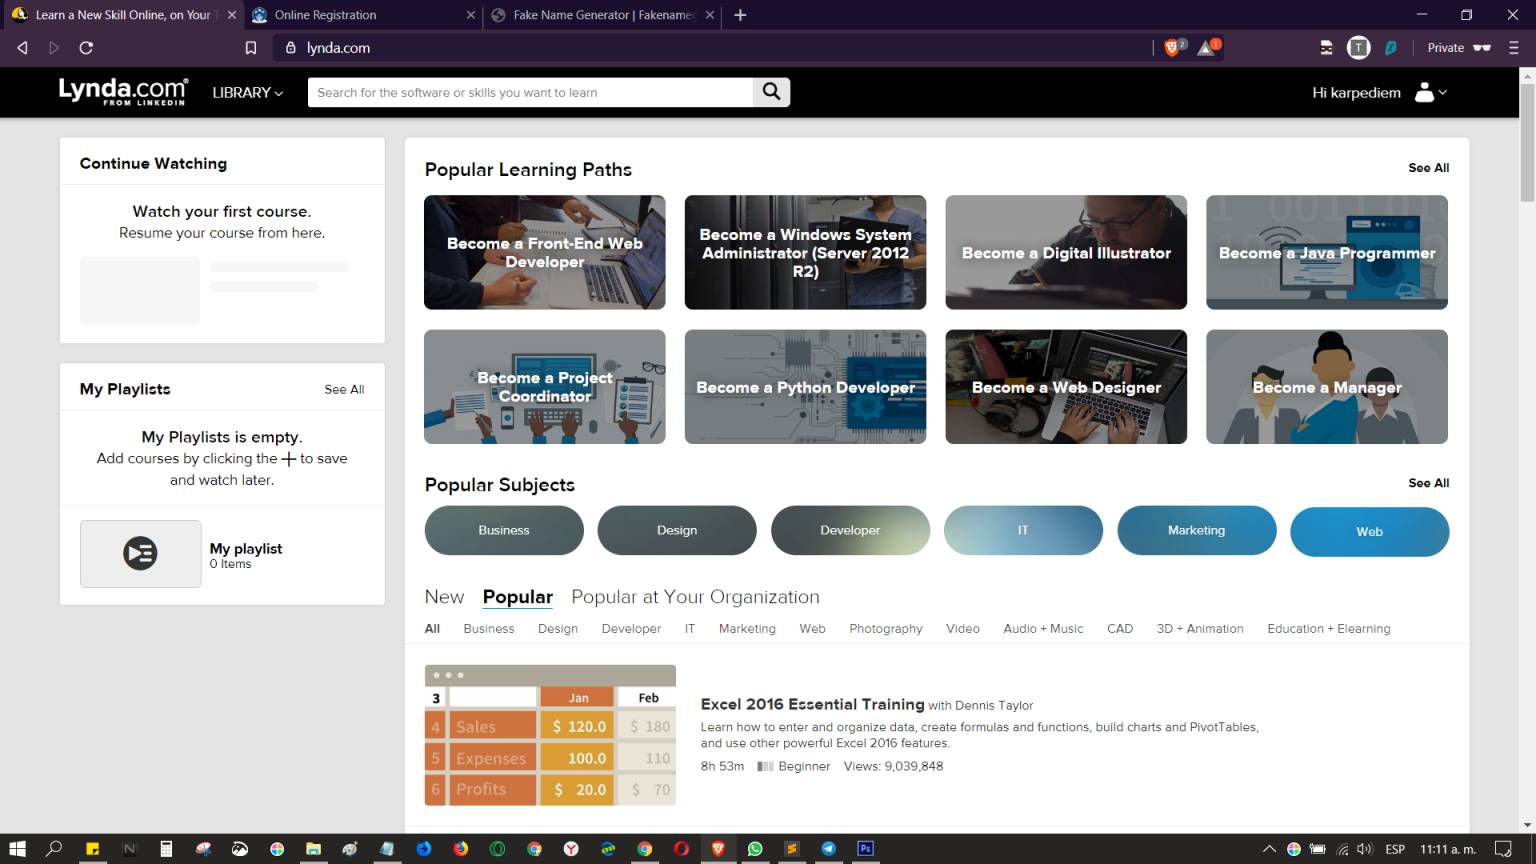Select the Design subject button

point(677,530)
